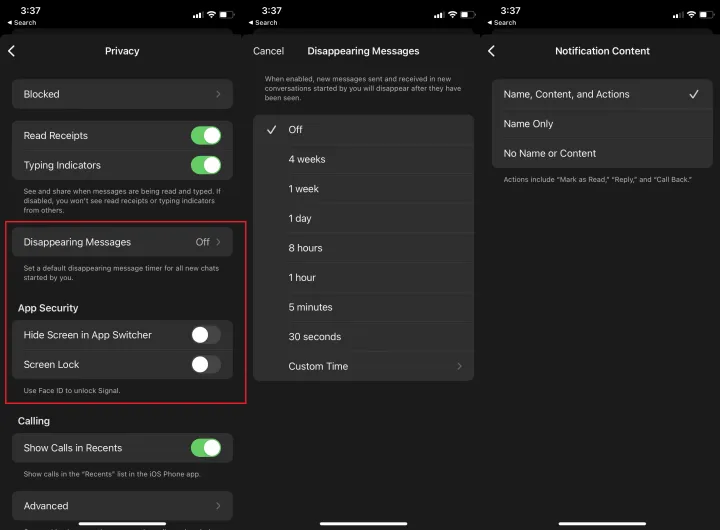Image resolution: width=720 pixels, height=530 pixels.
Task: Toggle Show Calls in Recents
Action: [x=205, y=448]
